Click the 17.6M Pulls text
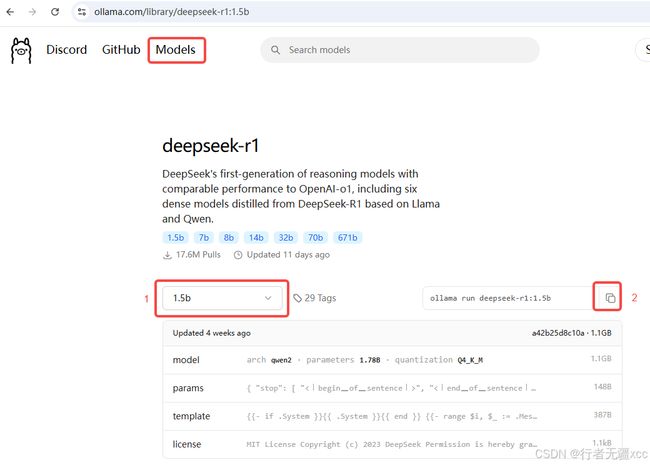 pos(198,254)
